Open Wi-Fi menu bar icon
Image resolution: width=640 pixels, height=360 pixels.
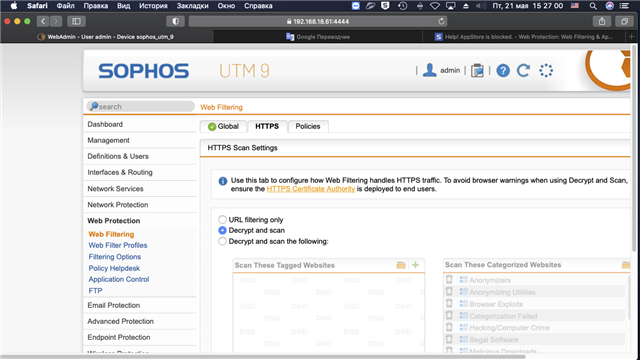[x=435, y=6]
